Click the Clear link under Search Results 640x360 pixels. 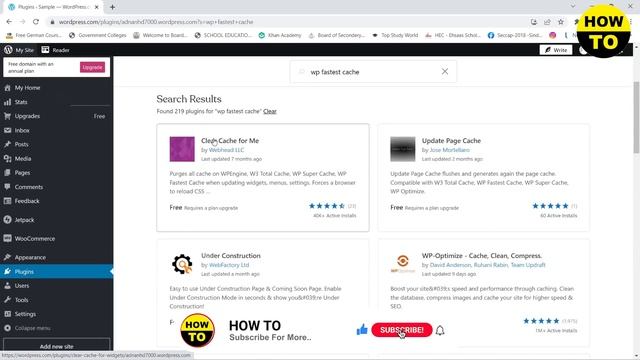(x=270, y=111)
